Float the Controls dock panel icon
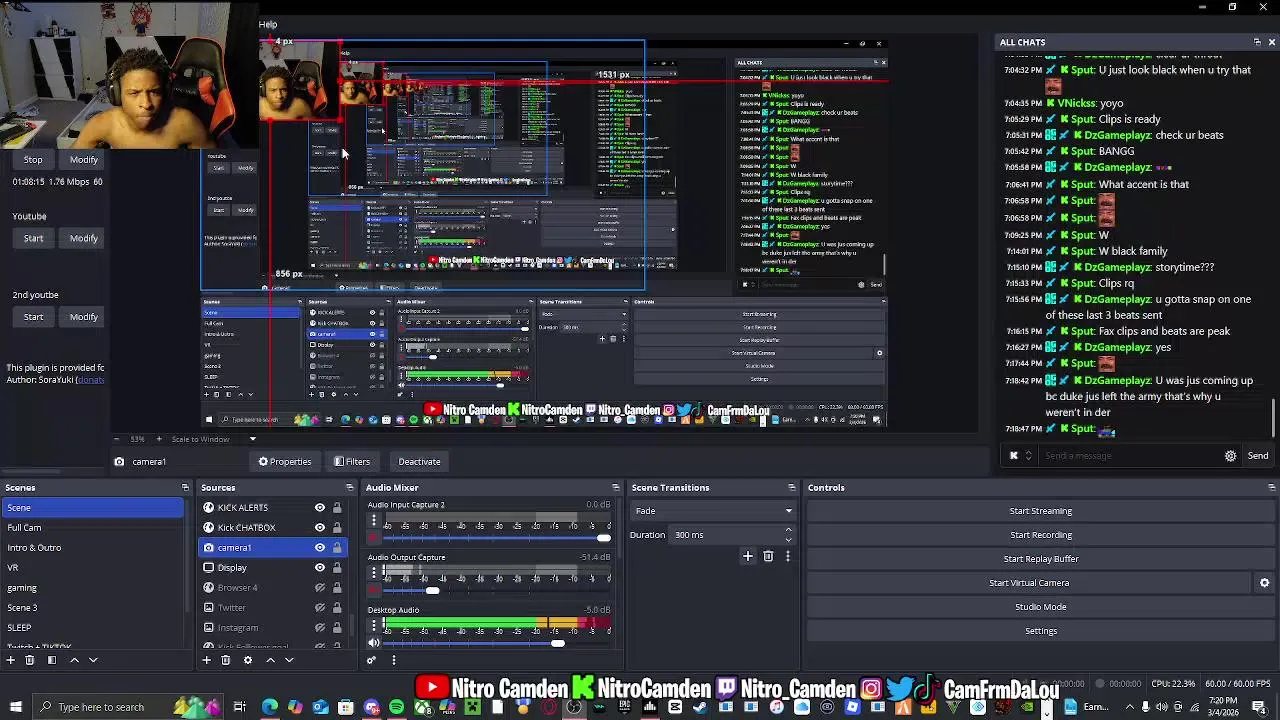Screen dimensions: 1280x720 click(x=1271, y=488)
